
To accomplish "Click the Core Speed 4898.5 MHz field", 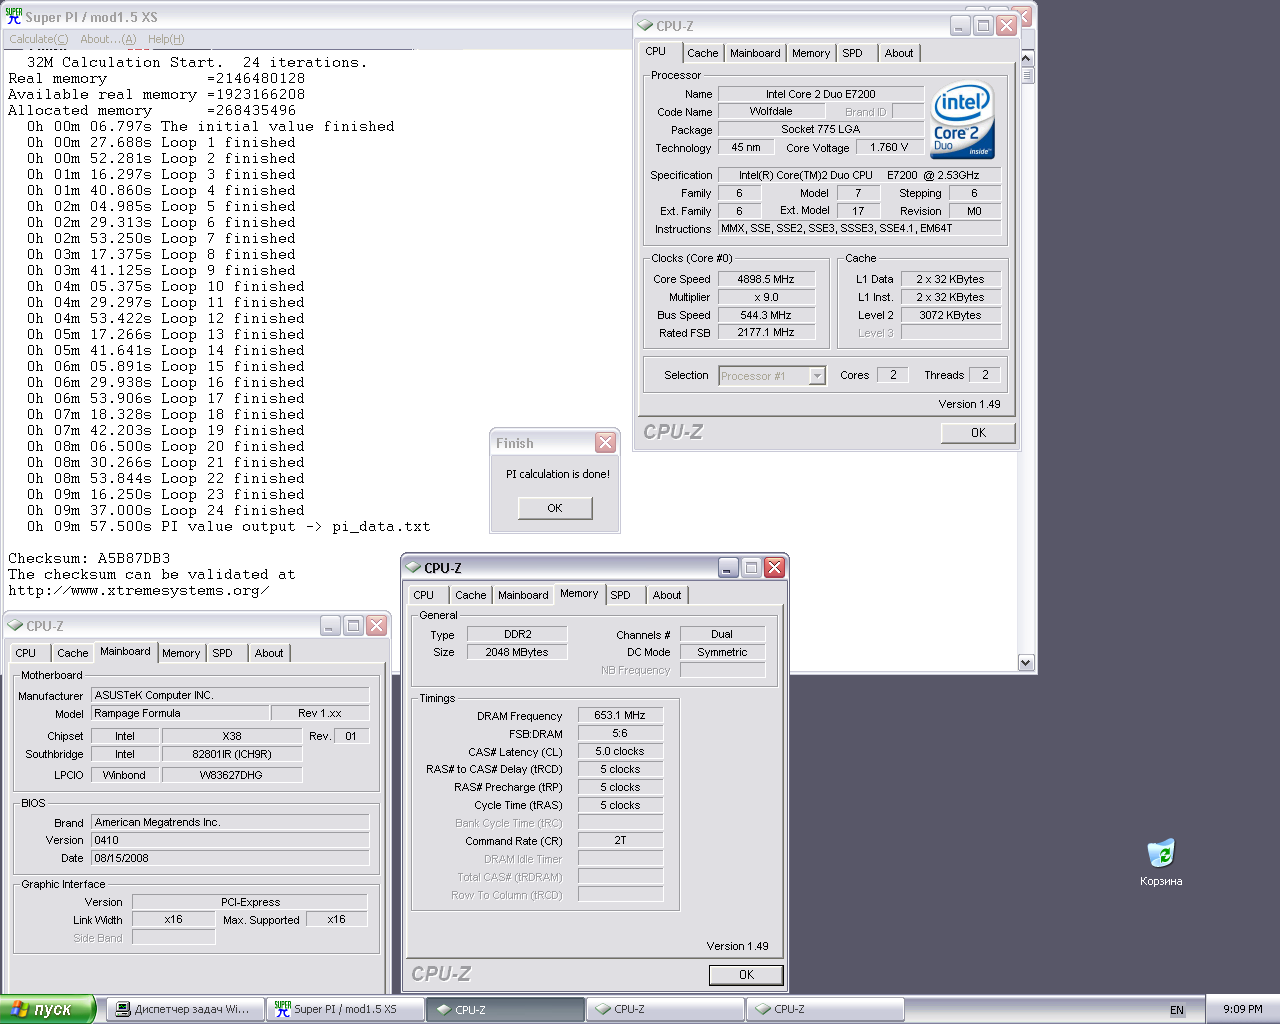I will (x=766, y=279).
